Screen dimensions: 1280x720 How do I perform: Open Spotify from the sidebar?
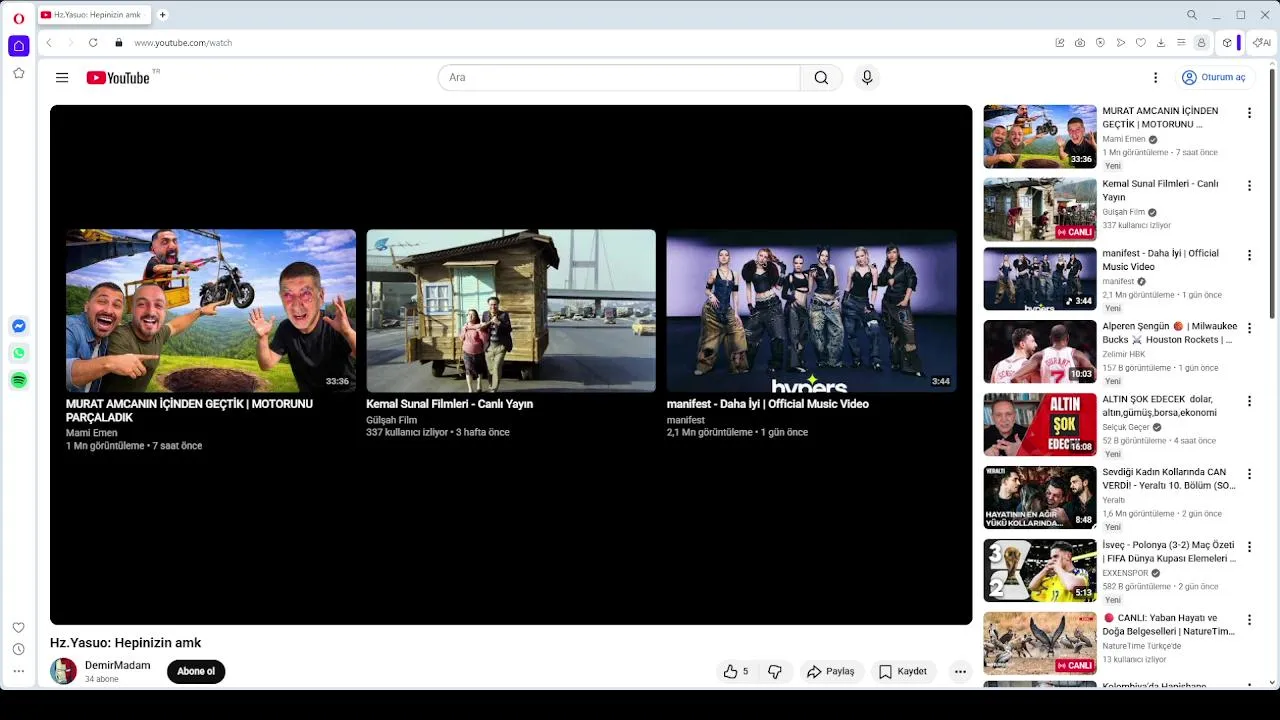coord(18,380)
